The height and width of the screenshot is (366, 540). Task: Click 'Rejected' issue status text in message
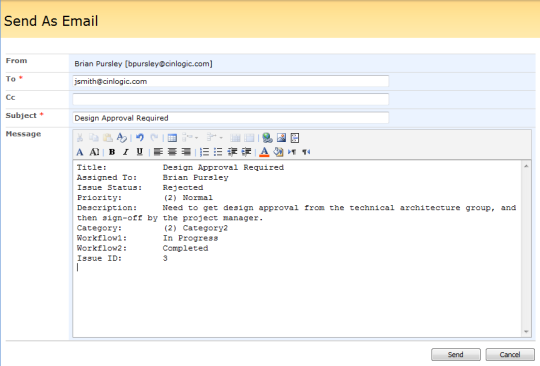(x=183, y=188)
